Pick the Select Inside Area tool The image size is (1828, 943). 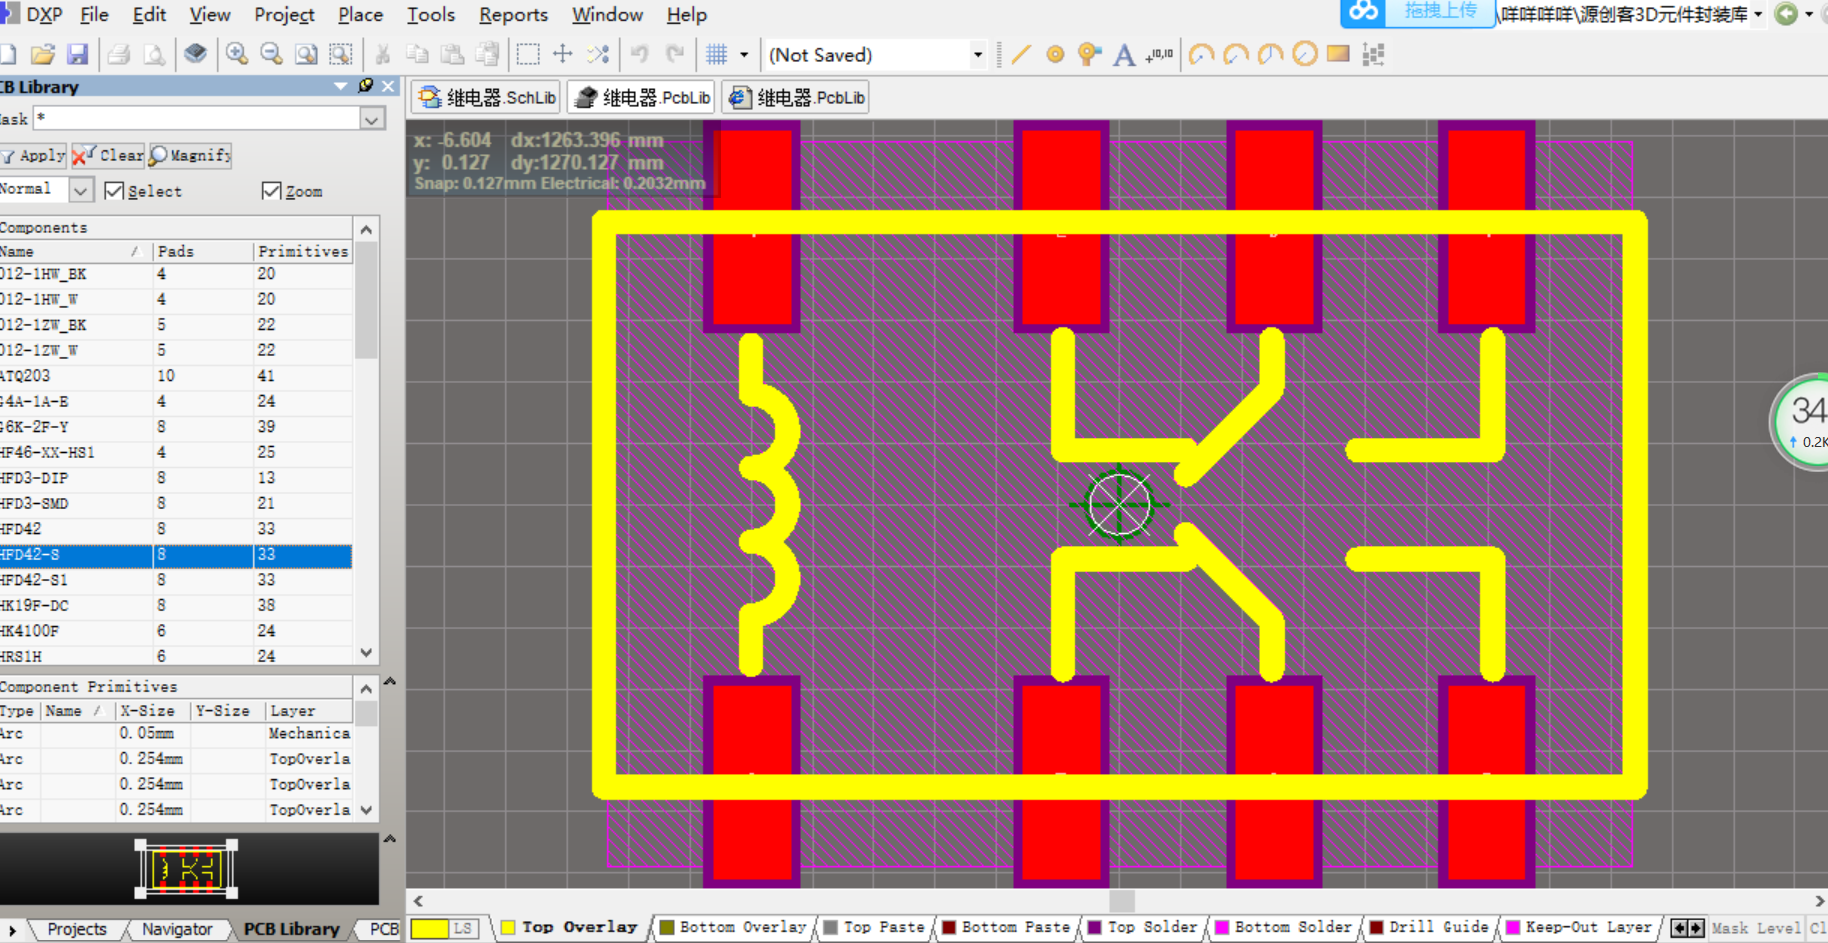(527, 55)
